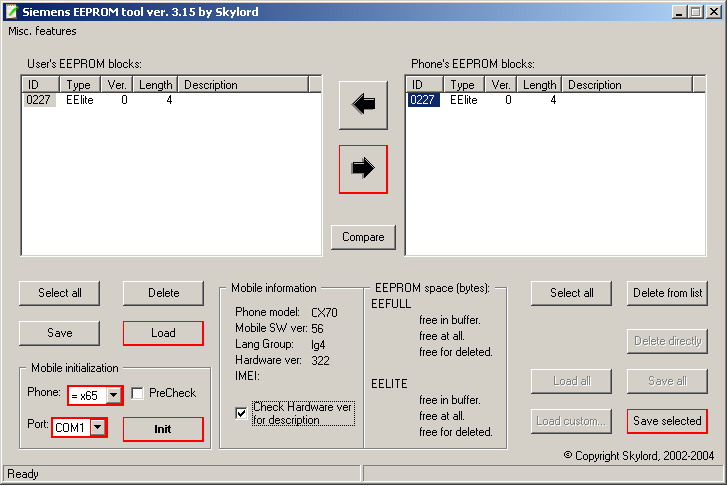Enable the PreCheck checkbox
This screenshot has height=486, width=728.
(x=137, y=393)
